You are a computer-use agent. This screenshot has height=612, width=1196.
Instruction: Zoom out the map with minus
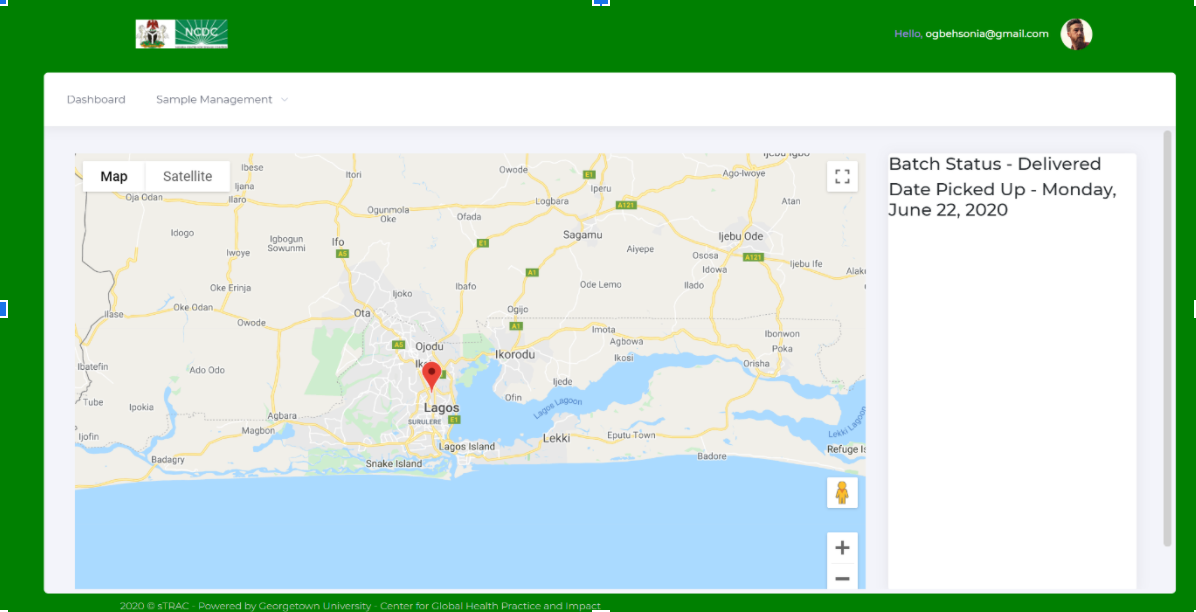click(842, 578)
